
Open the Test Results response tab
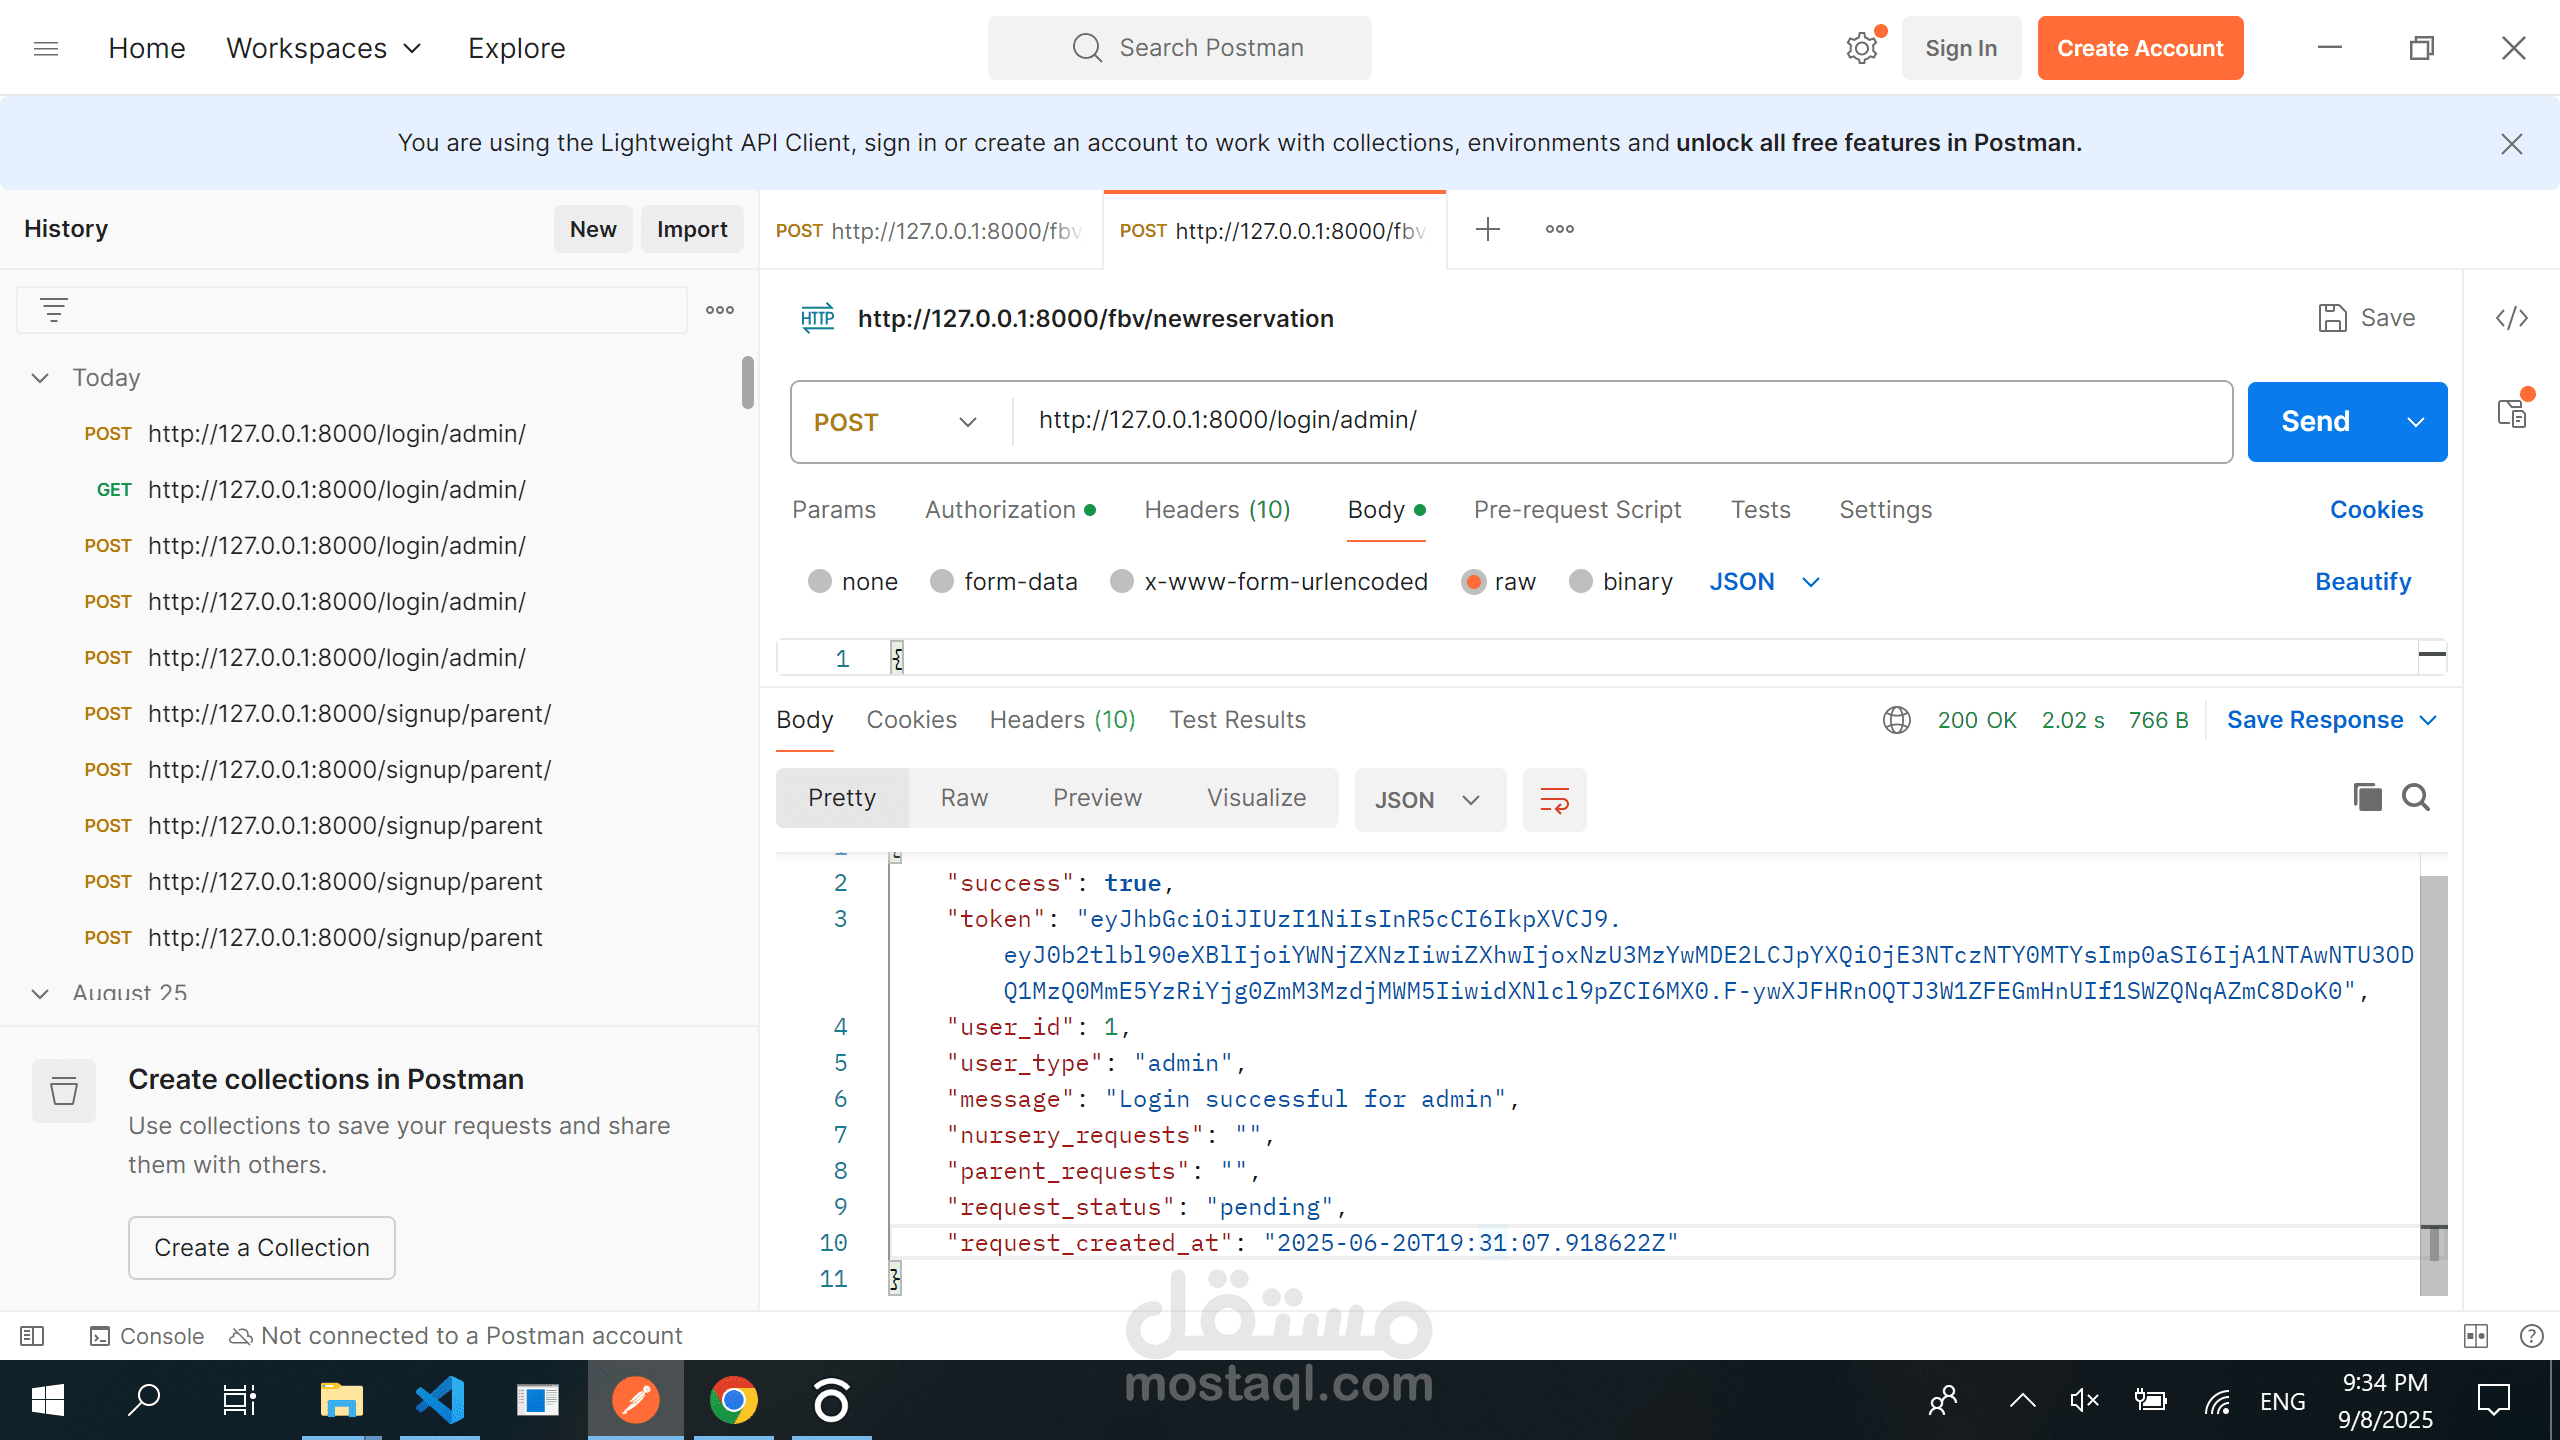tap(1237, 720)
